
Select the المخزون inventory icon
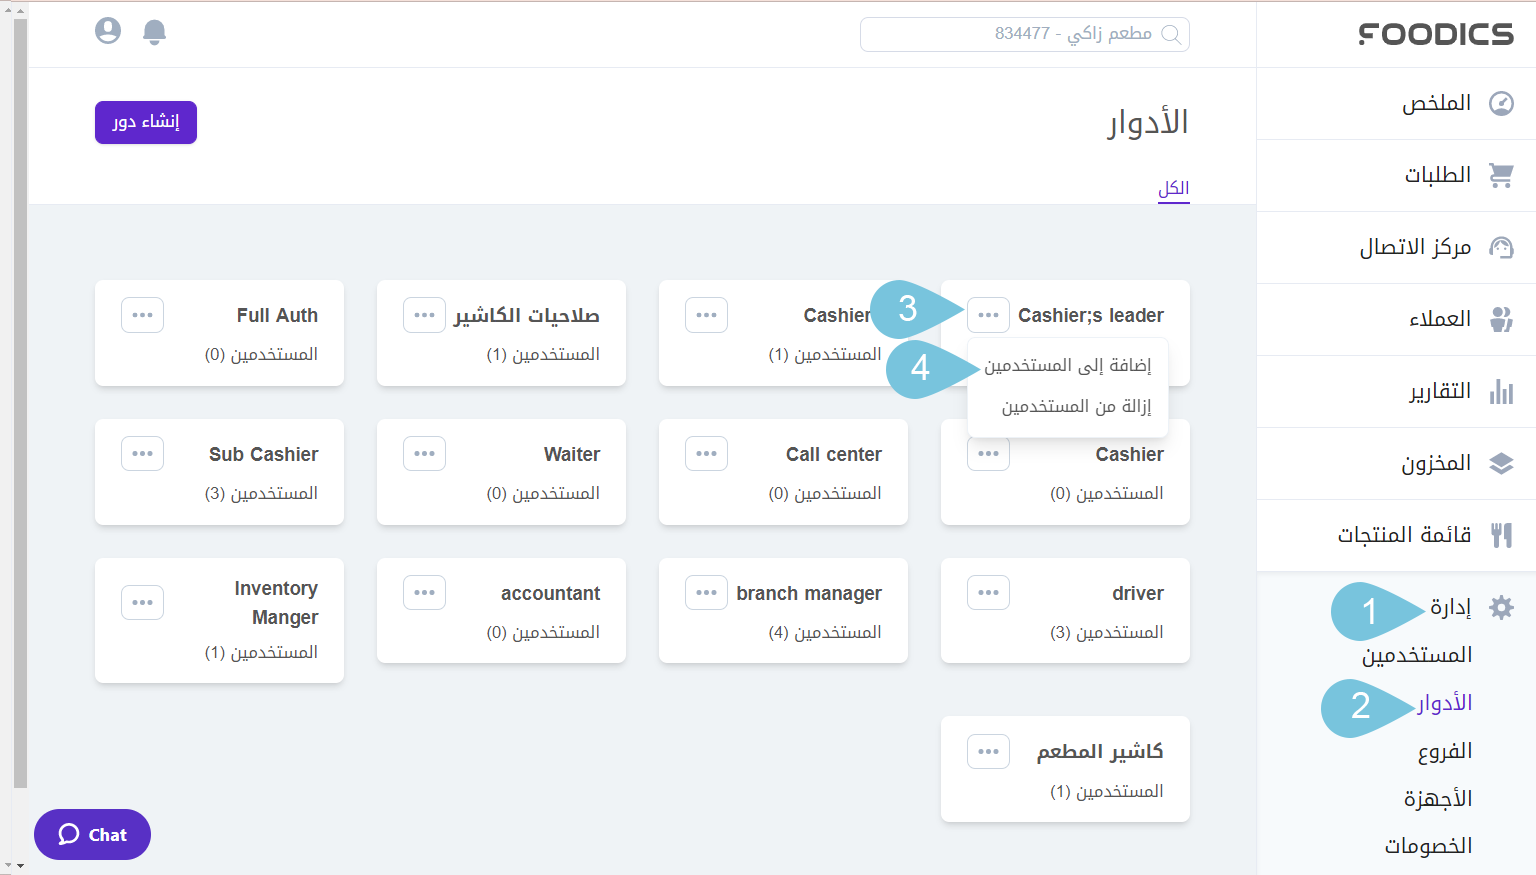pos(1502,463)
